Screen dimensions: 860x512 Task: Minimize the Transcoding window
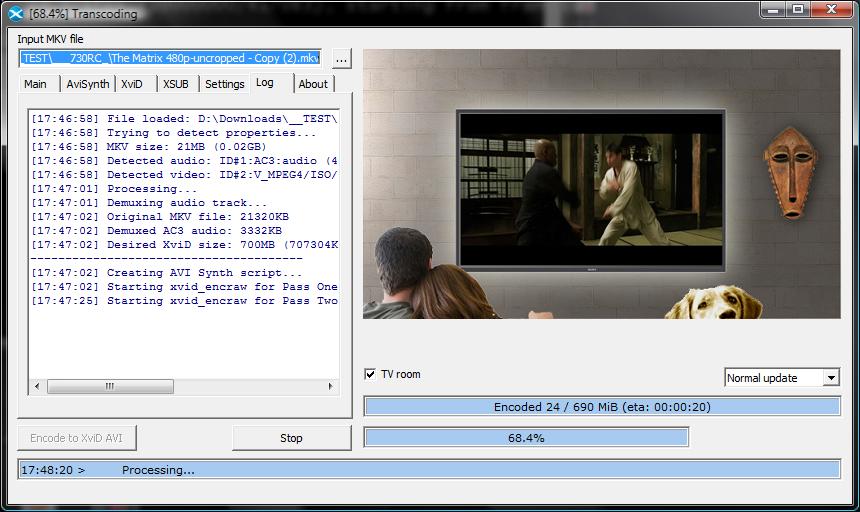pos(773,9)
